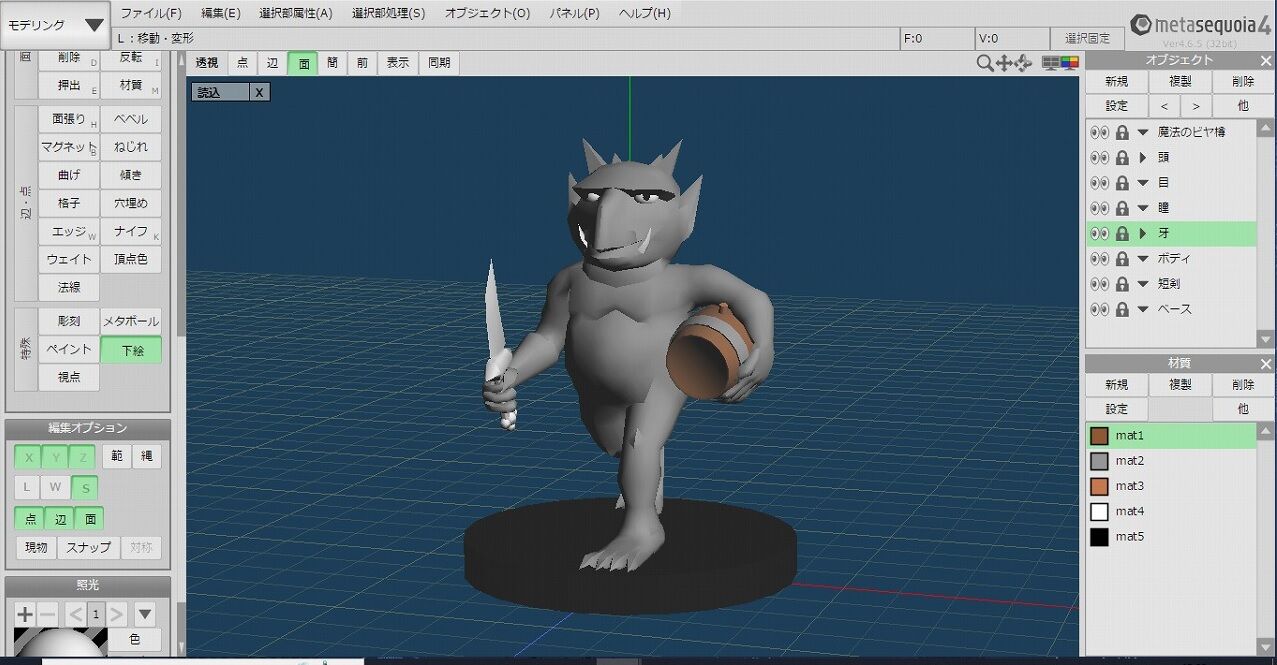
Task: Open the 選択部属性(A) menu
Action: (x=295, y=13)
